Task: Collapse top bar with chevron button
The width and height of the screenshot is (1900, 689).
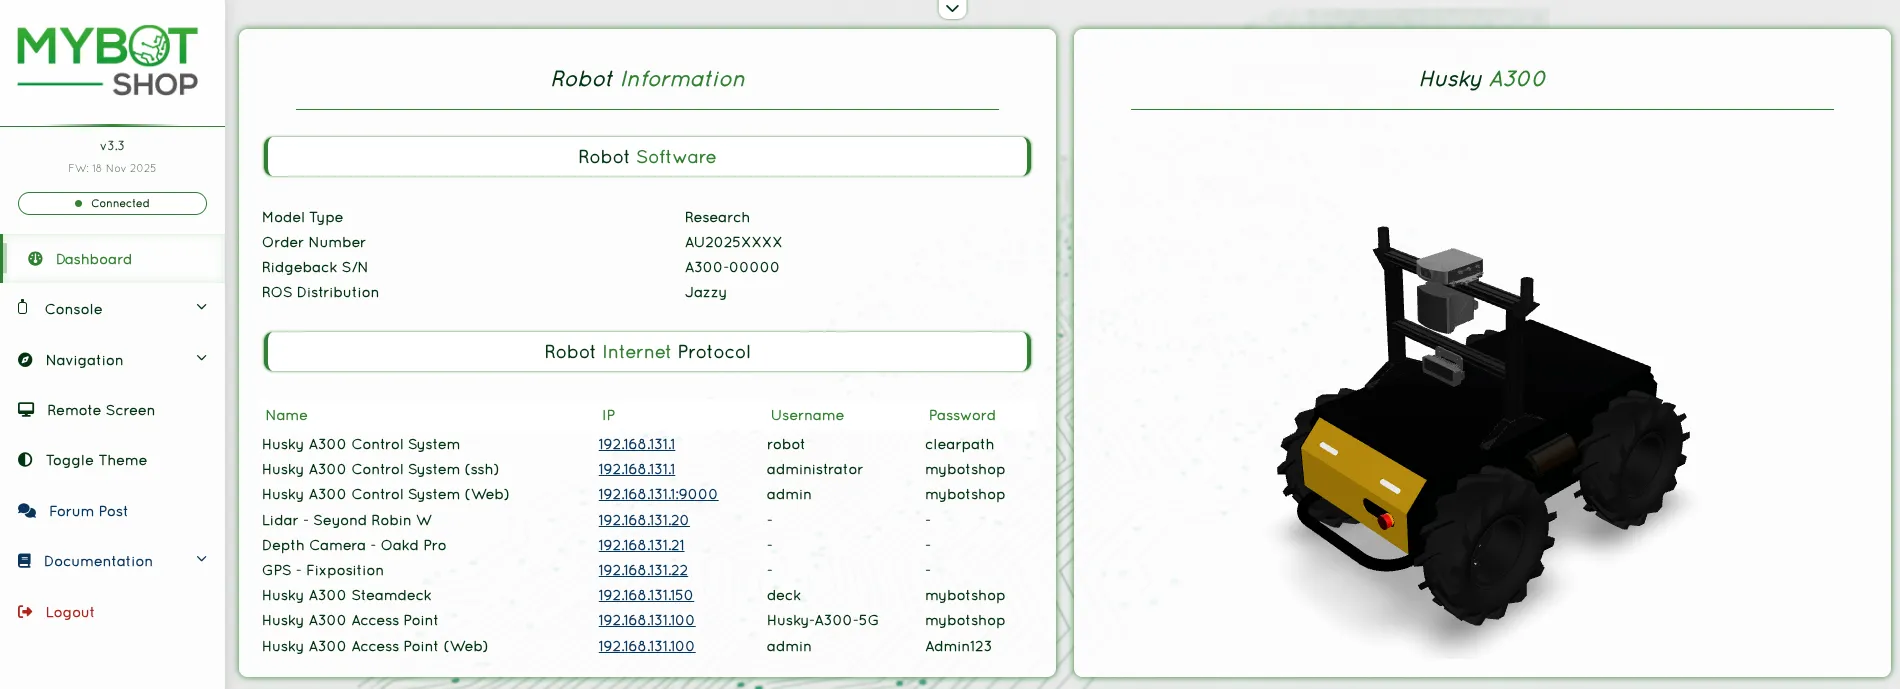Action: tap(952, 9)
